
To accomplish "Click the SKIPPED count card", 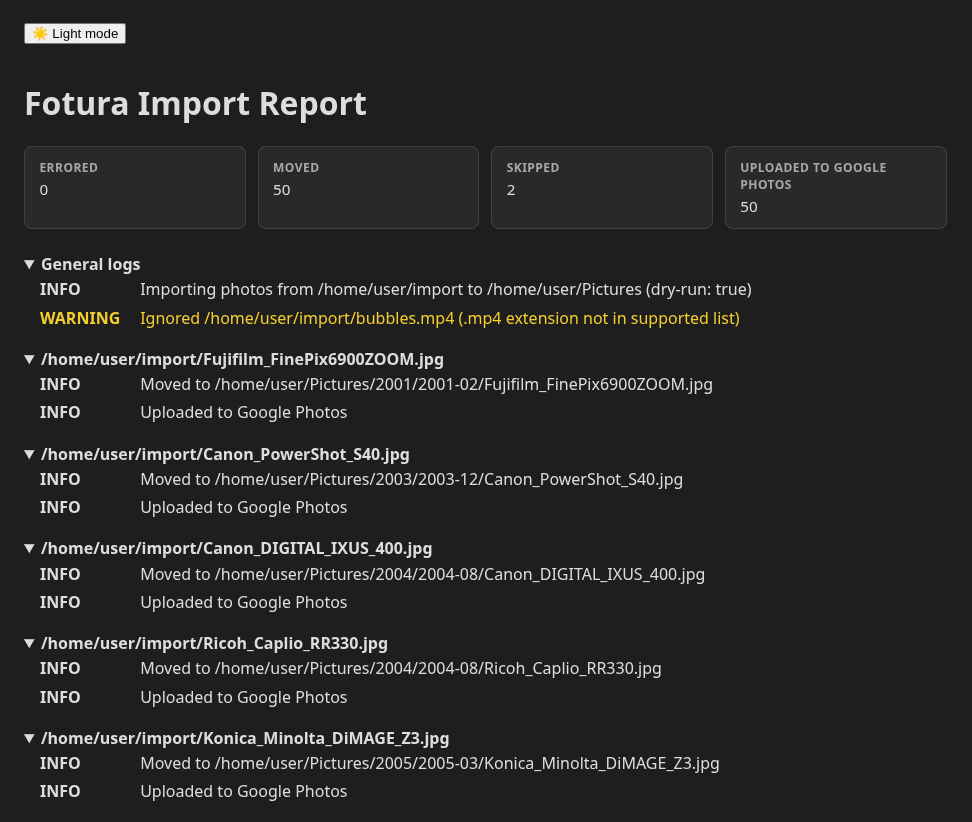I will [602, 187].
